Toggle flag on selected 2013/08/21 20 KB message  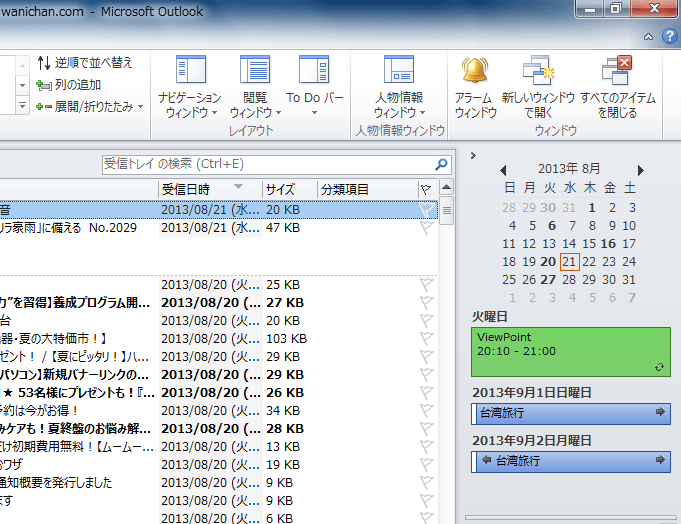[x=427, y=210]
